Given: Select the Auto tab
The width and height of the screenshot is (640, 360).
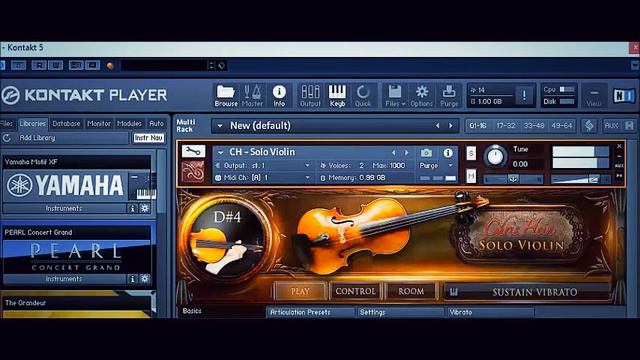Looking at the screenshot, I should [156, 123].
